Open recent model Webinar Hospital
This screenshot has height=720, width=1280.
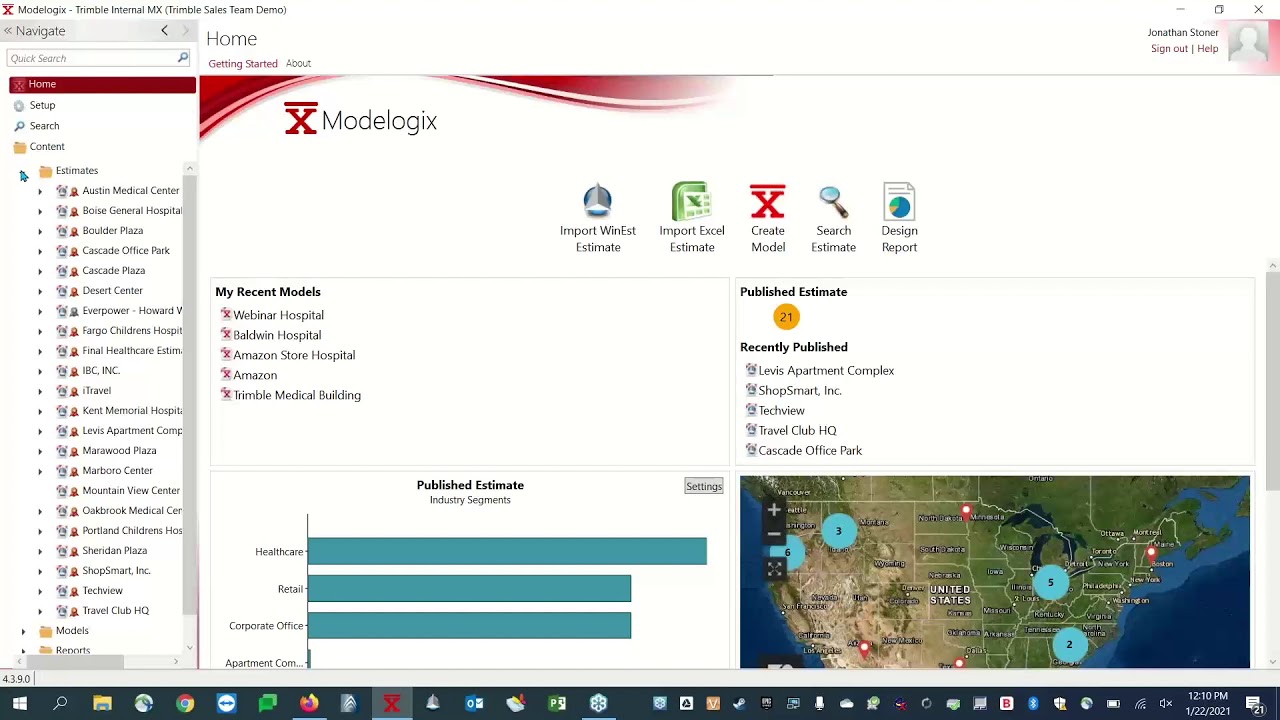[x=278, y=315]
